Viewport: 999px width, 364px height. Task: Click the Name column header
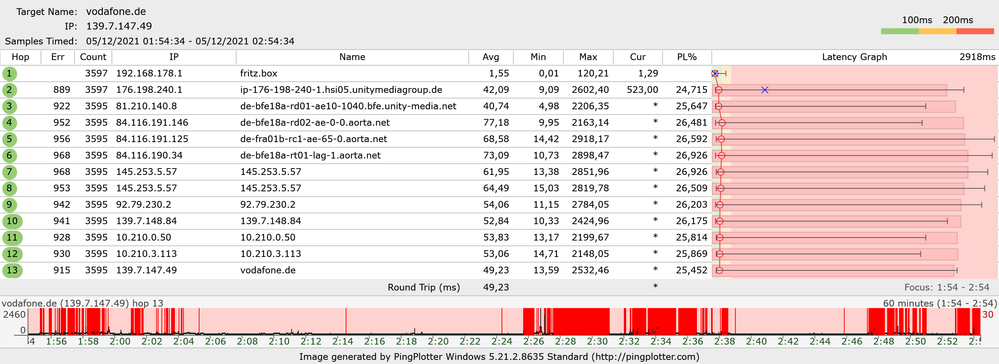(x=352, y=57)
